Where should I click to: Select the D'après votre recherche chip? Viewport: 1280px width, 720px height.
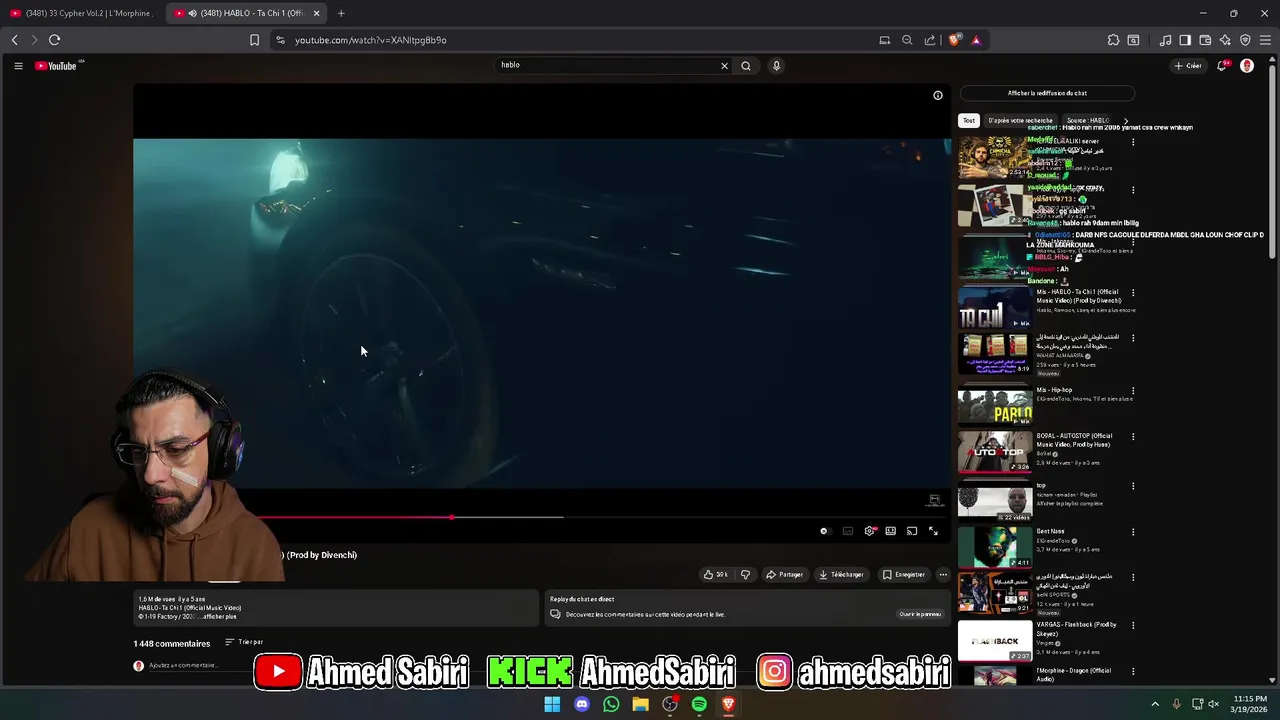click(x=1020, y=121)
